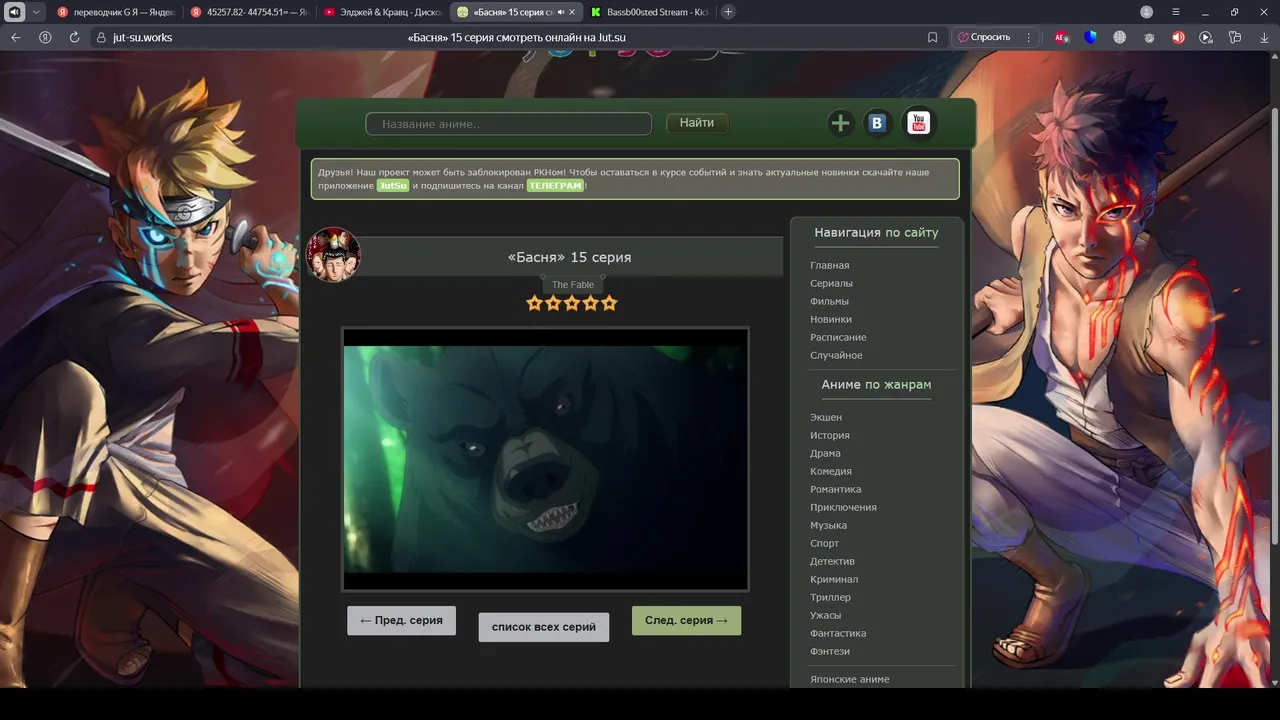Select the Комедия genre
Screen dimensions: 1280x720
pyautogui.click(x=831, y=471)
